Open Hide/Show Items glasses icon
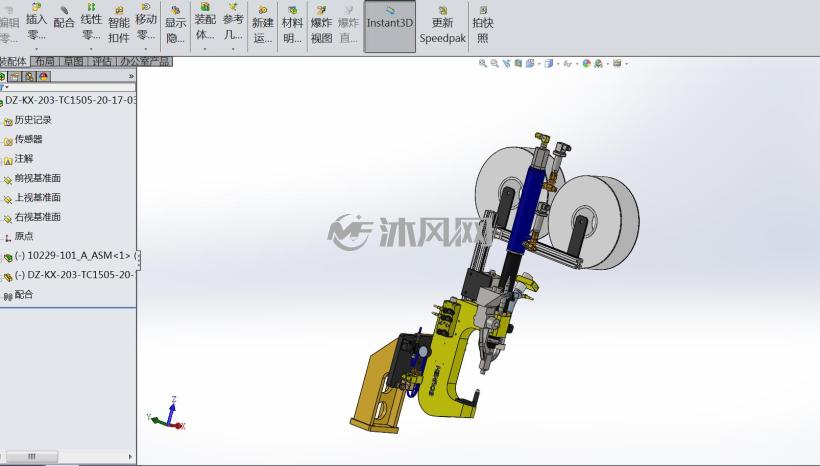The image size is (820, 466). (x=567, y=63)
